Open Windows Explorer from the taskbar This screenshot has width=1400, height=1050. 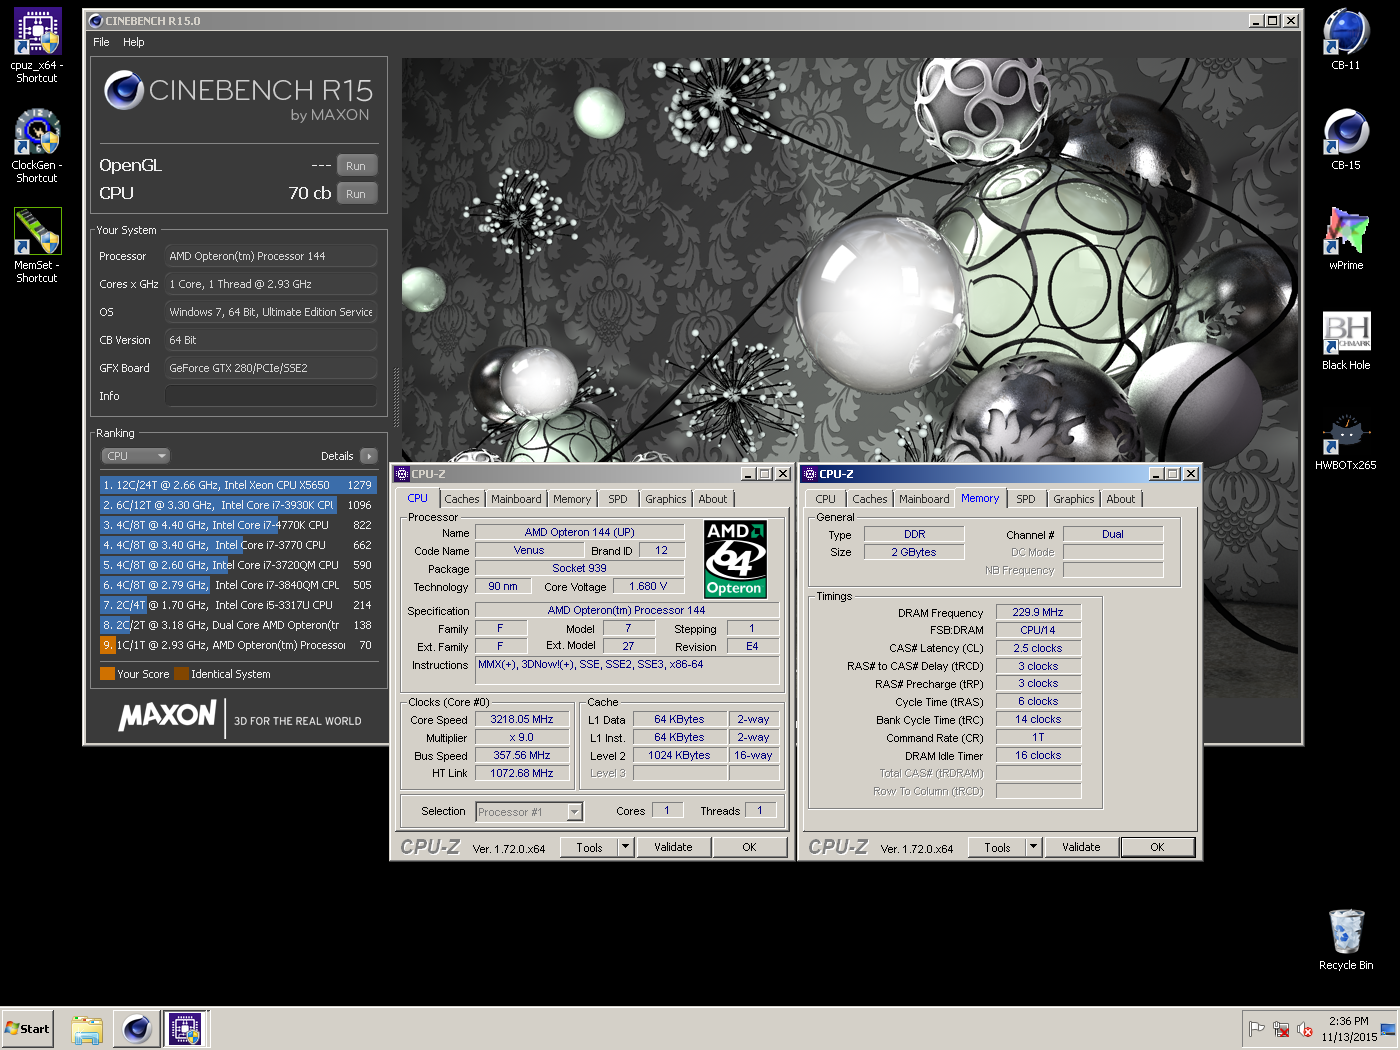pos(87,1029)
